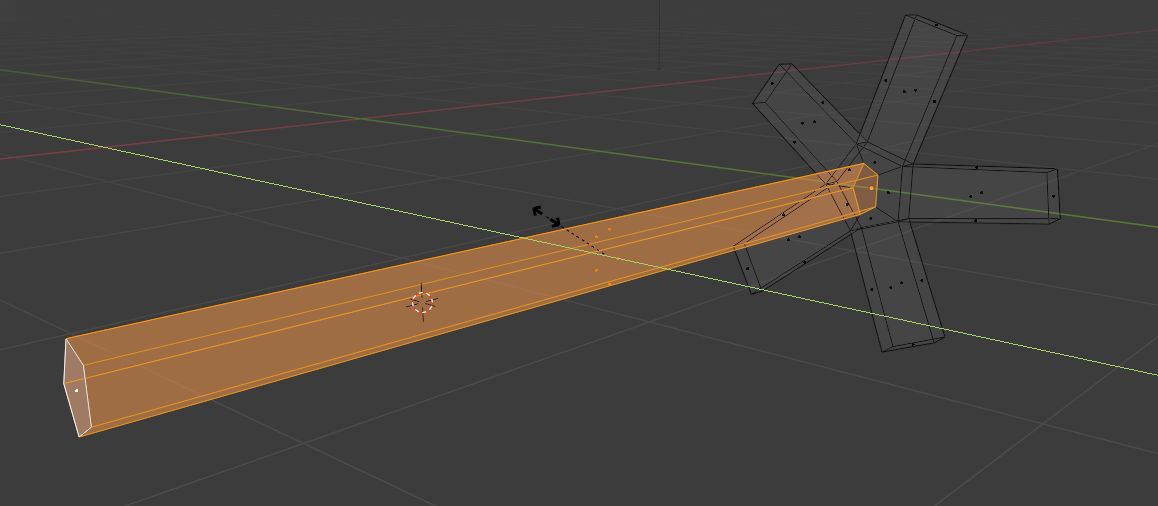Pick the end cap face dot of the right horizontal blade
This screenshot has width=1158, height=506.
(x=1053, y=196)
